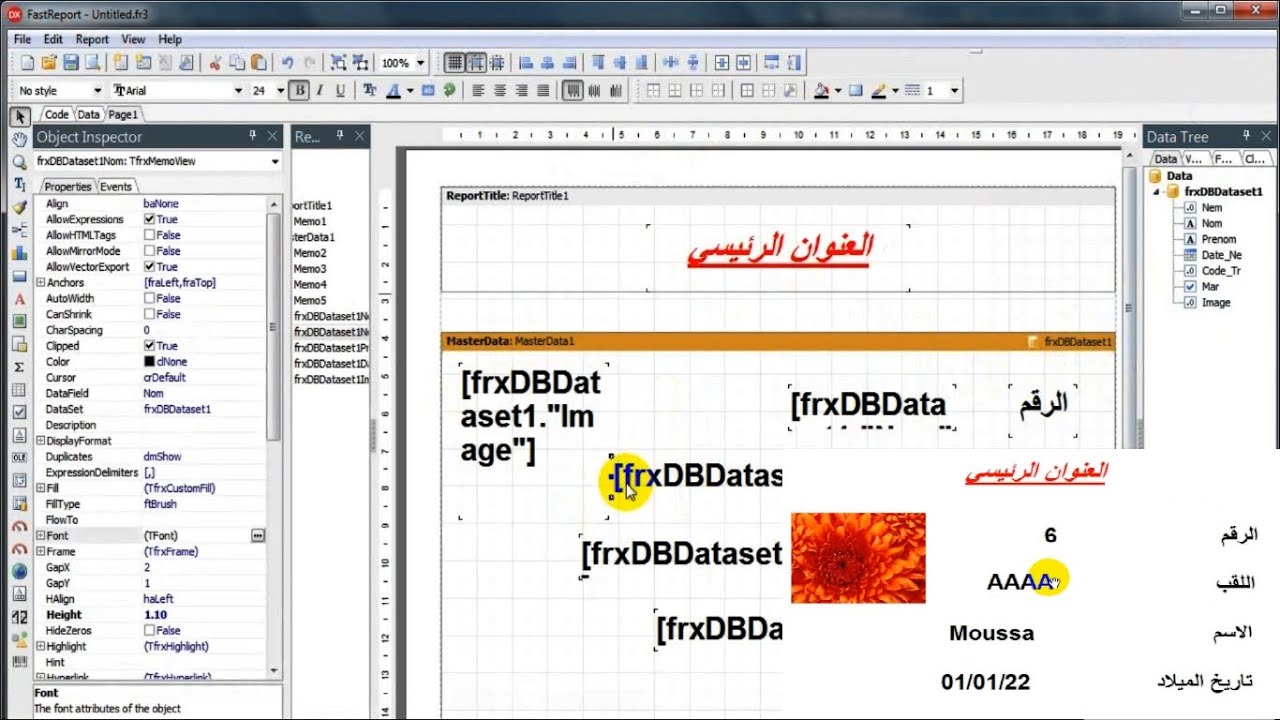1280x720 pixels.
Task: Click the Center text horizontally icon
Action: (500, 91)
